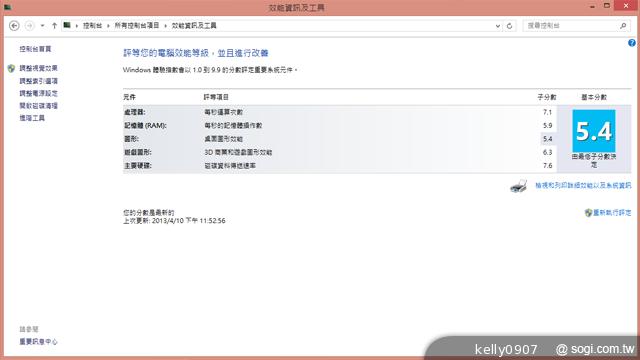
Task: Click the magnifier search icon
Action: click(623, 26)
